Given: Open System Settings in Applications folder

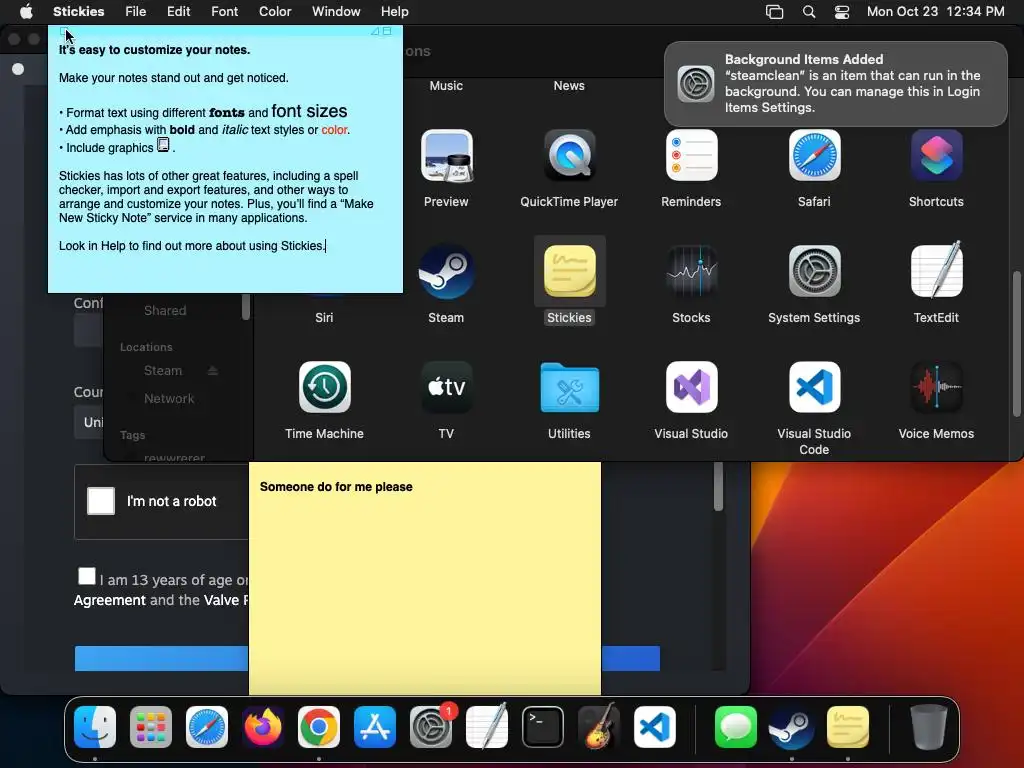Looking at the screenshot, I should (x=814, y=271).
